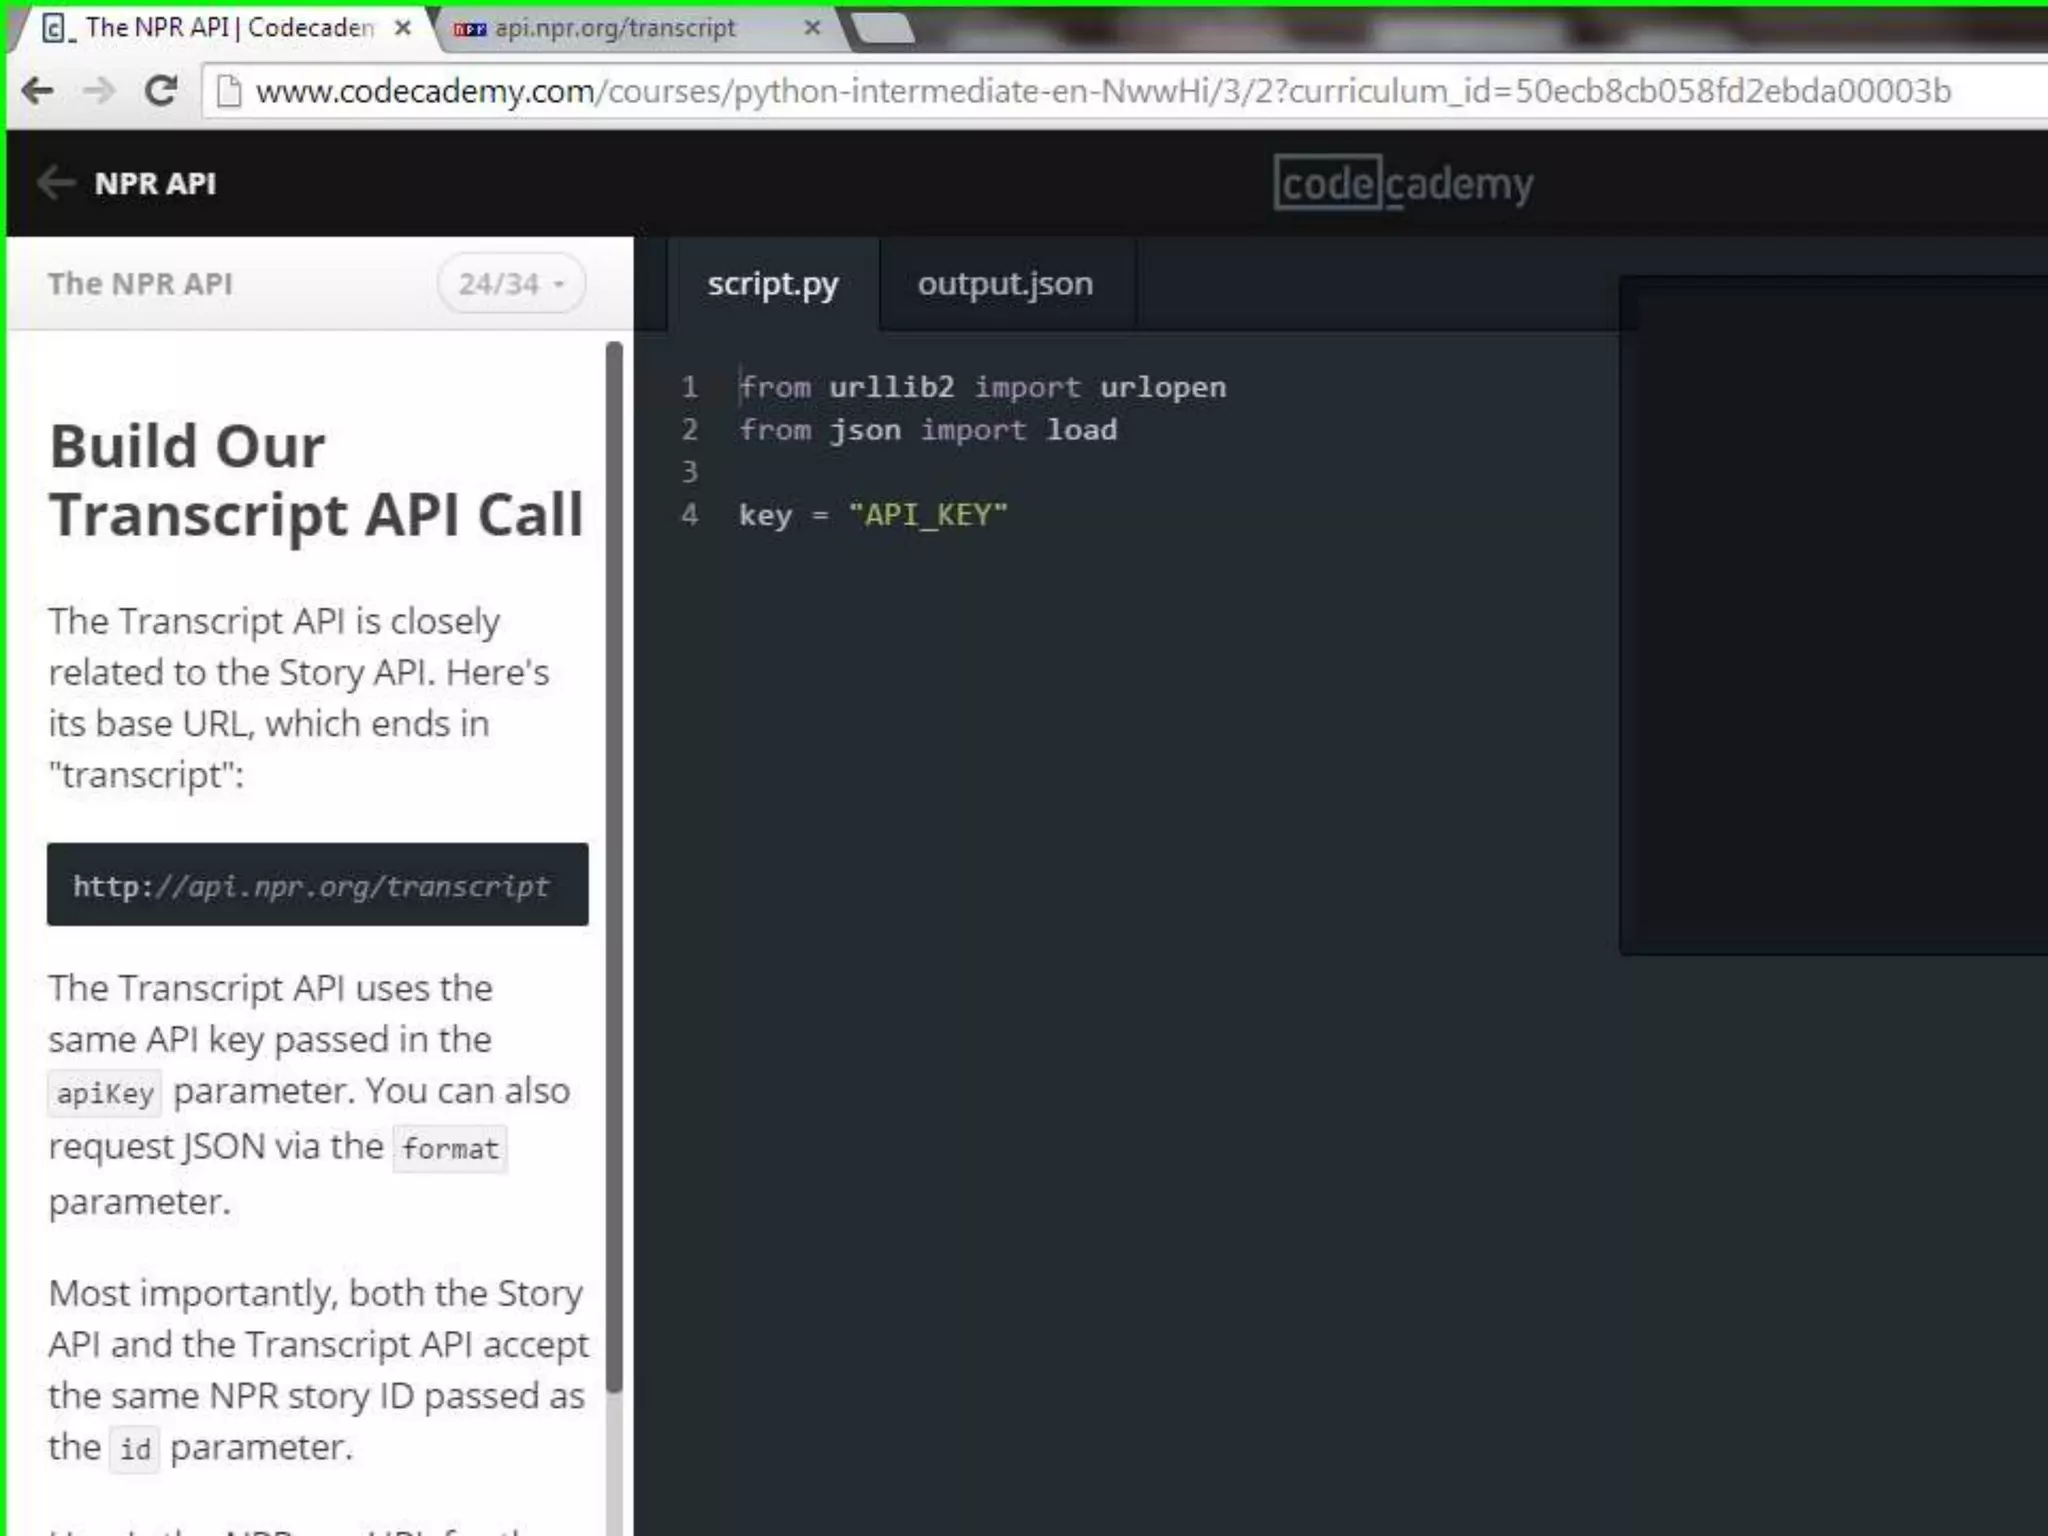The height and width of the screenshot is (1536, 2048).
Task: Click the 'urlopen' word on line 1
Action: point(1163,387)
